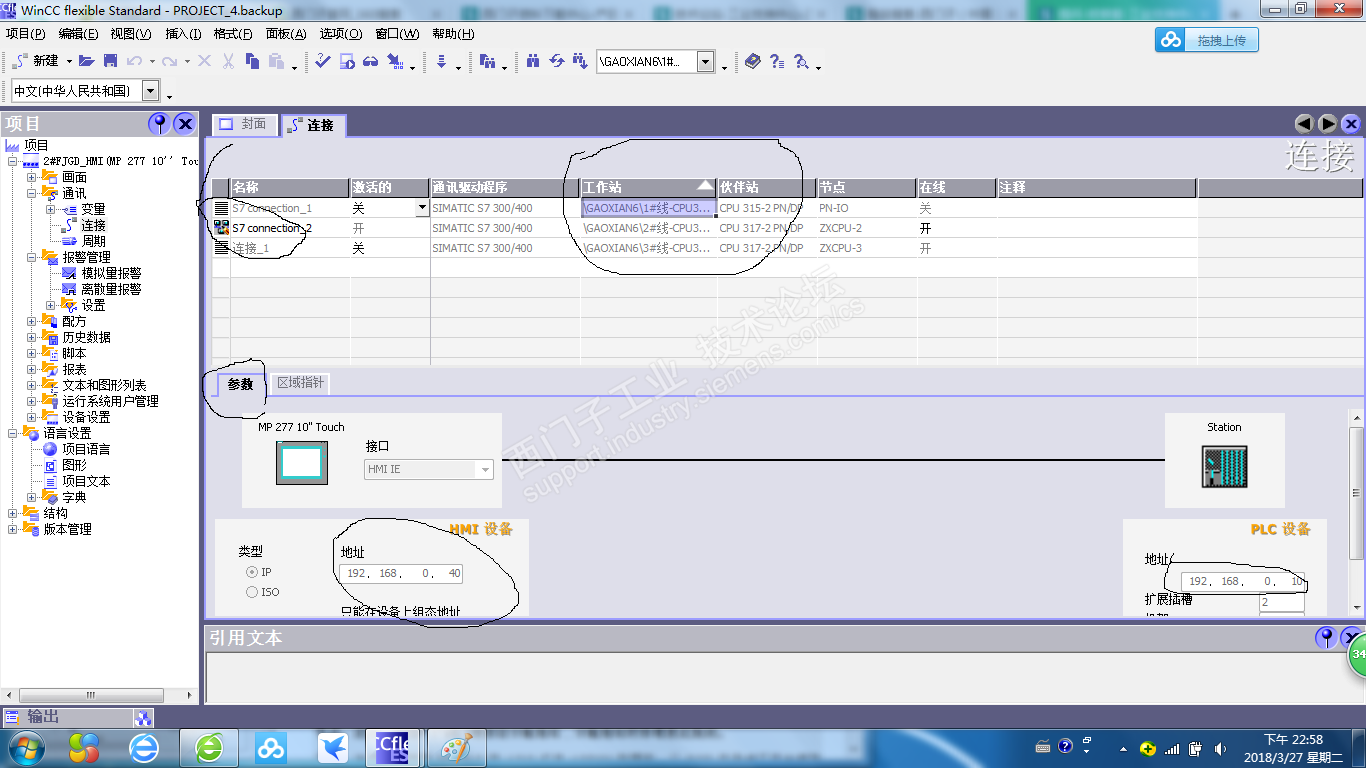The image size is (1366, 768).
Task: Sort by the 工作站 column header
Action: 649,187
